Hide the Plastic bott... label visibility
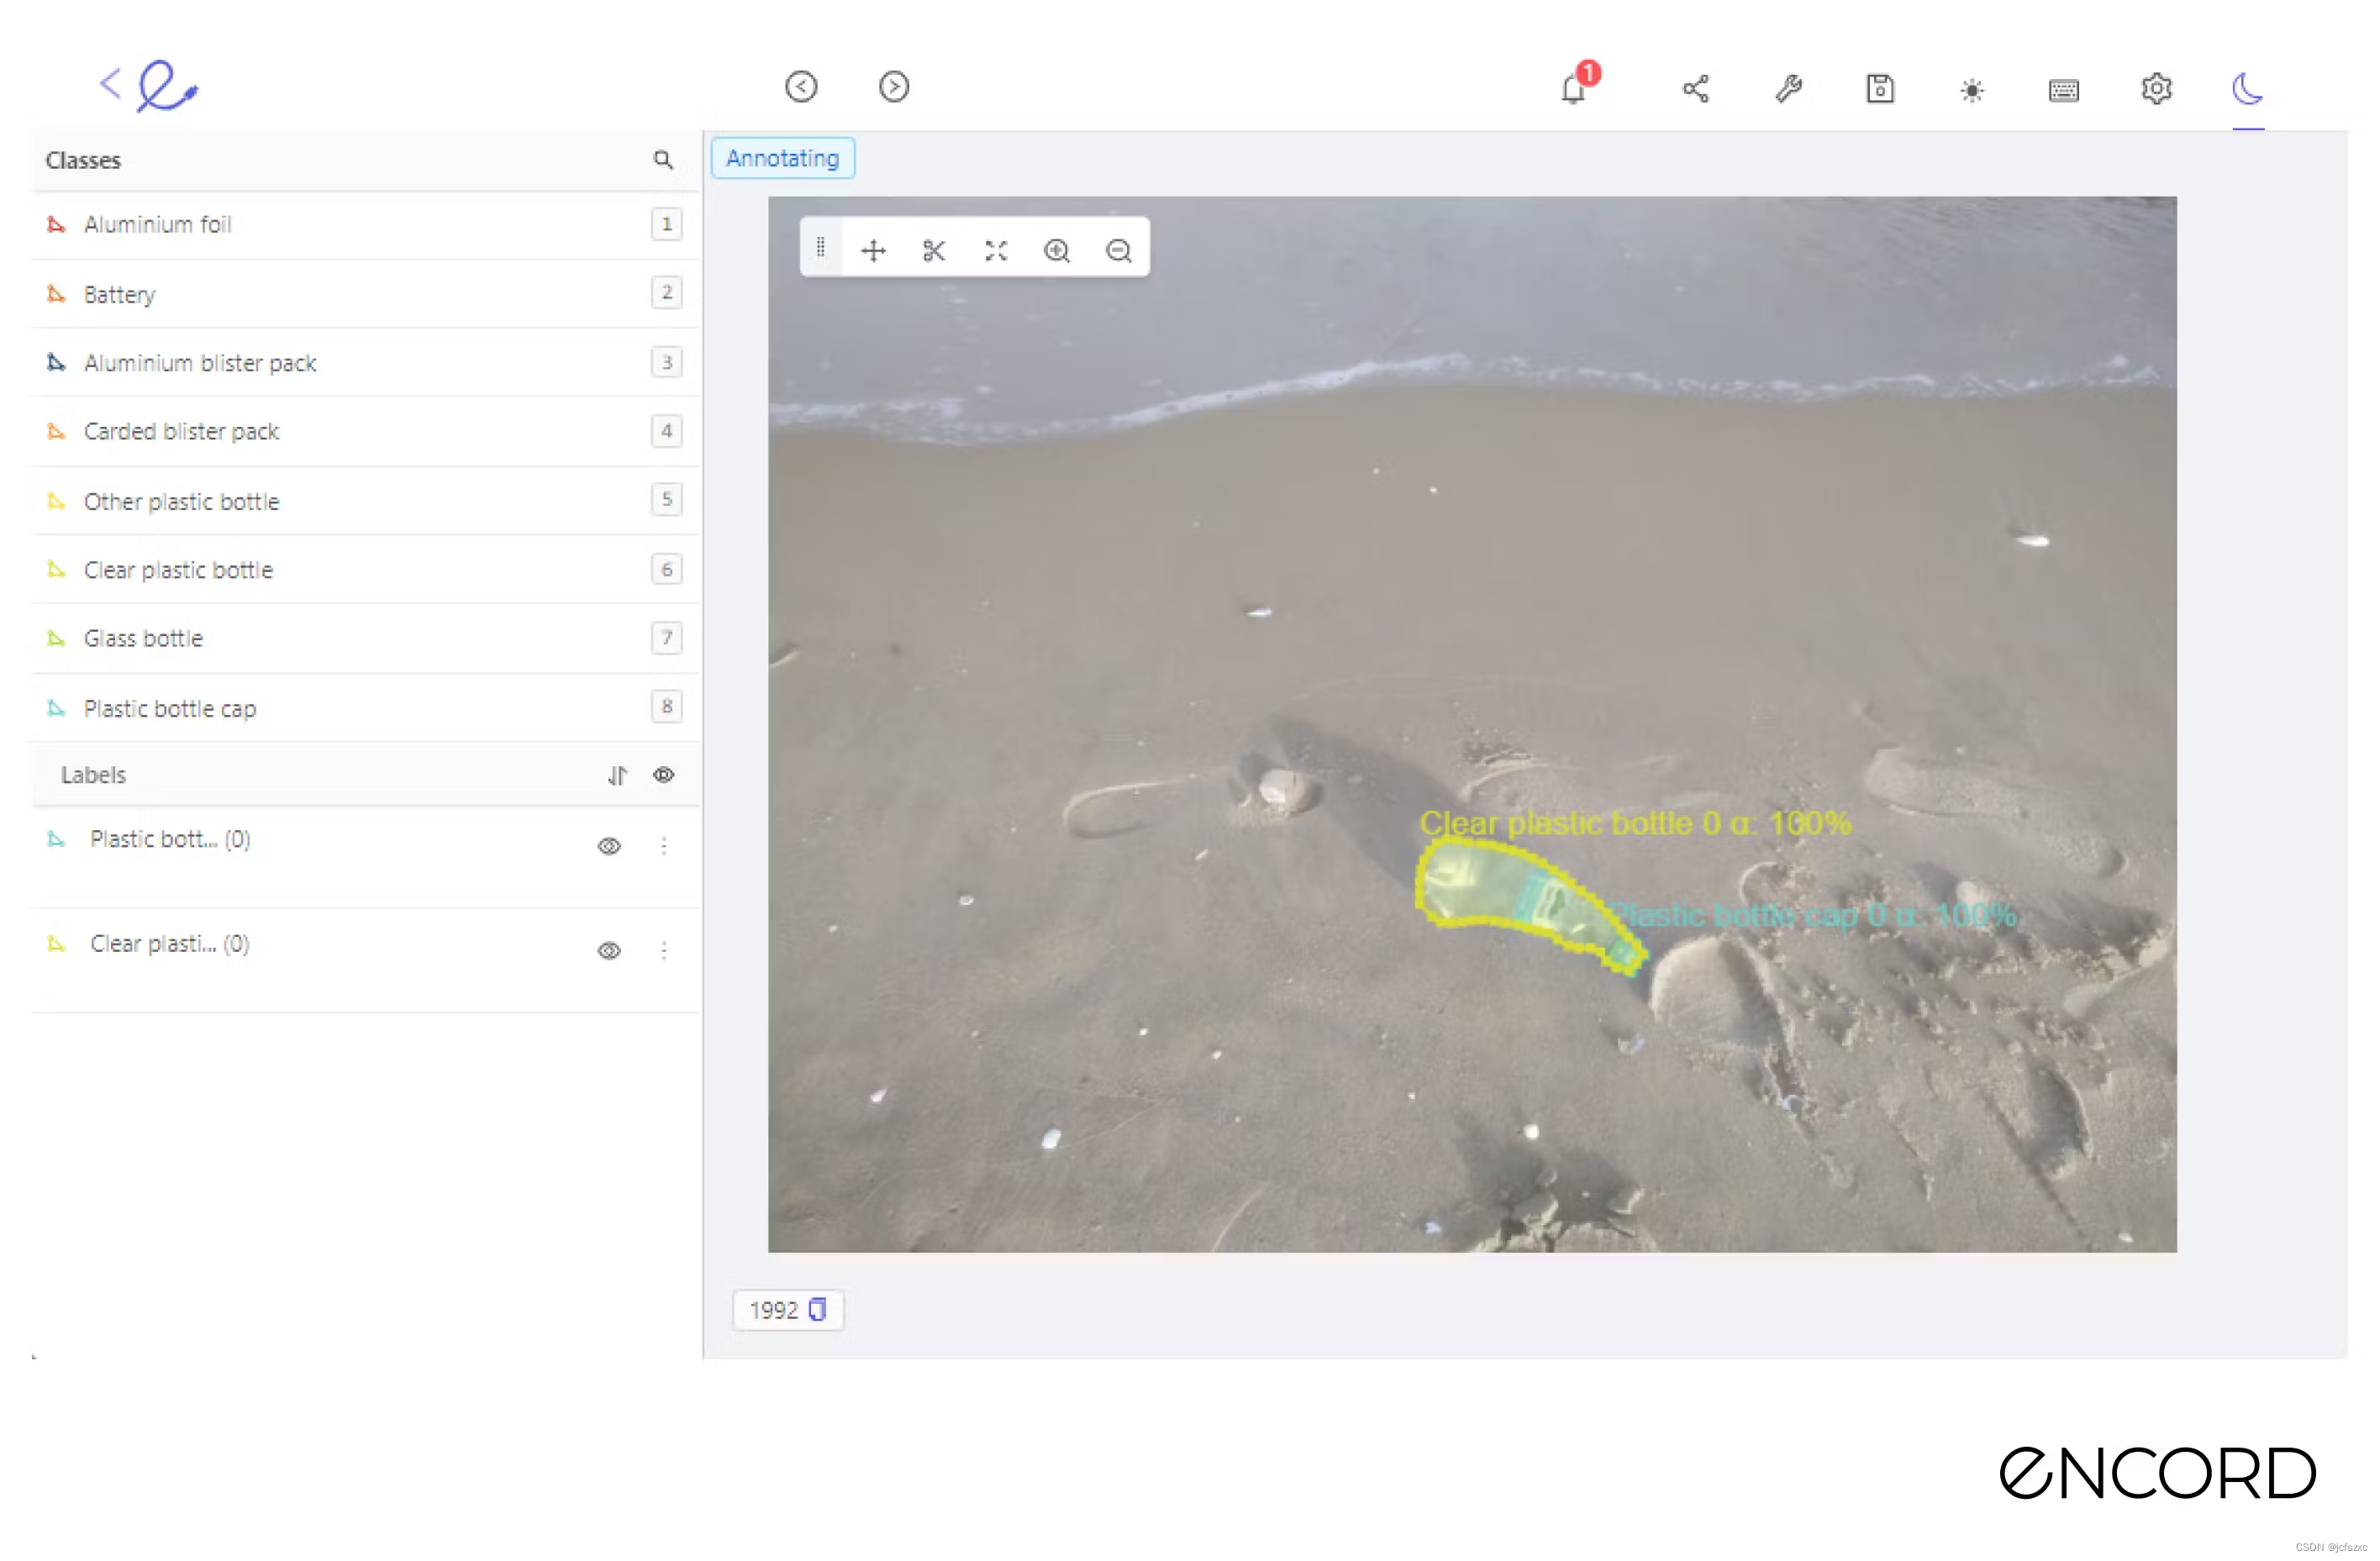2380x1561 pixels. point(609,847)
